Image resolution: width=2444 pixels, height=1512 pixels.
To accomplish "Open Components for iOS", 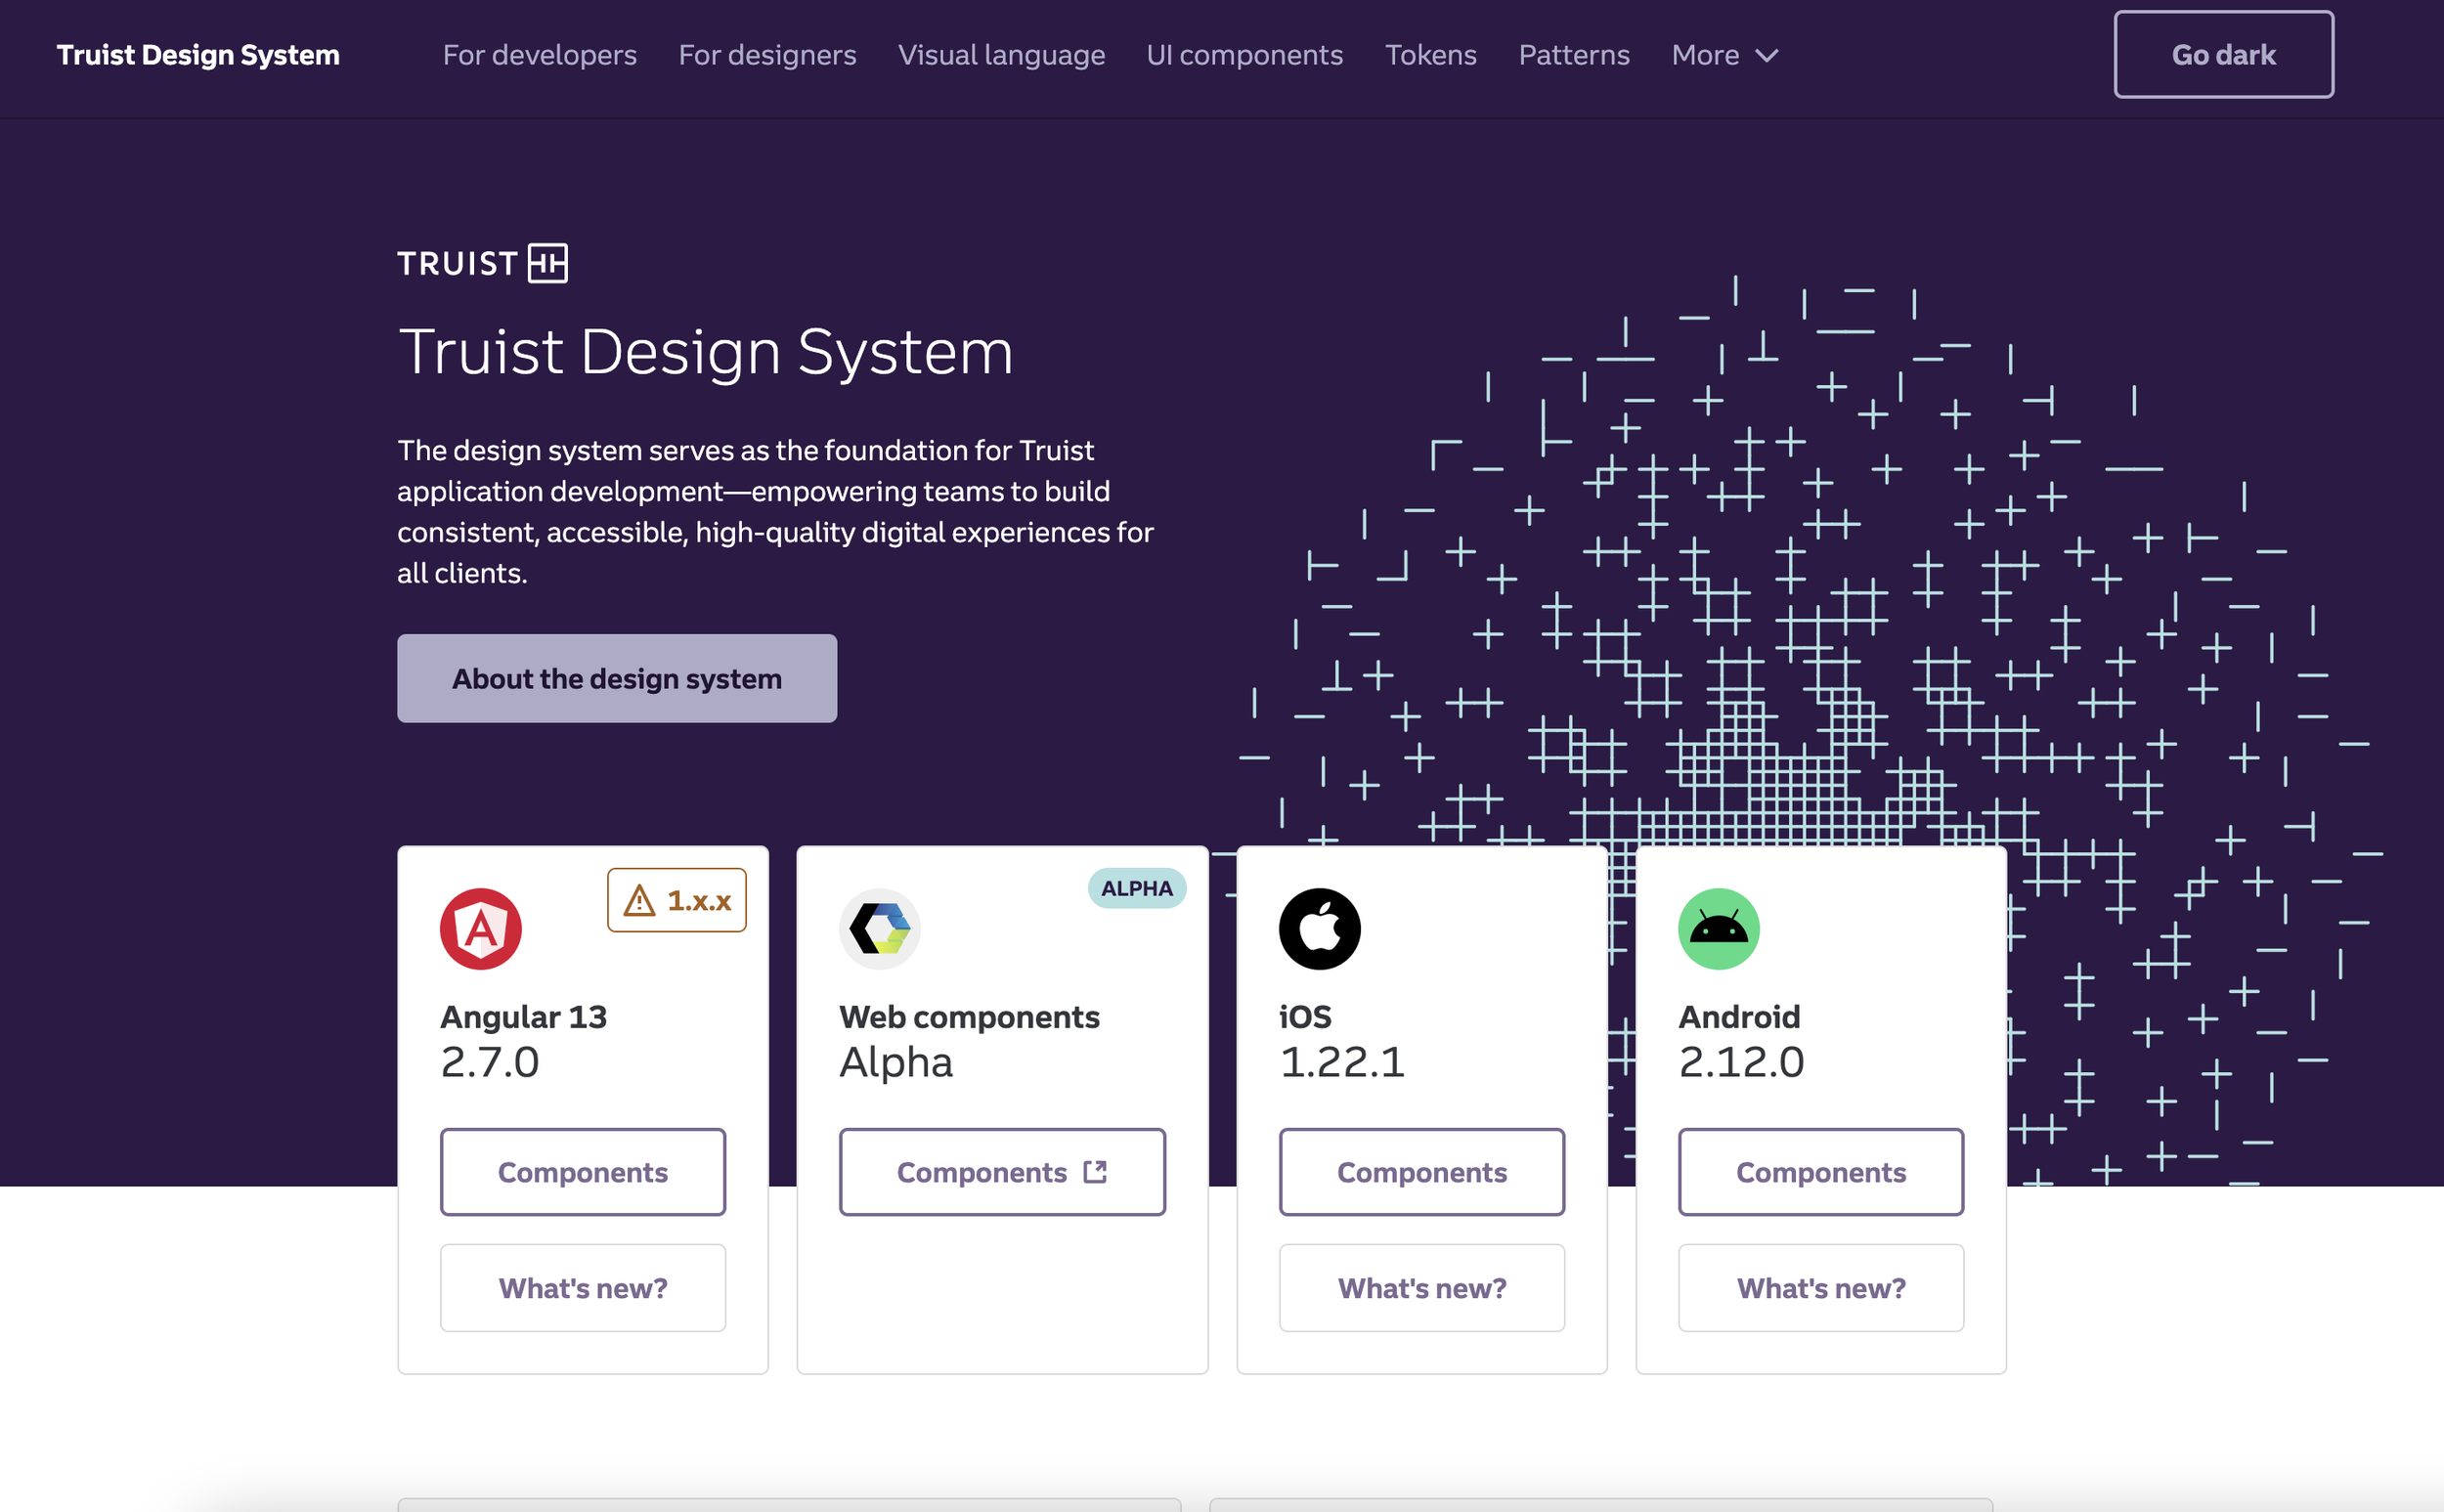I will tap(1422, 1172).
